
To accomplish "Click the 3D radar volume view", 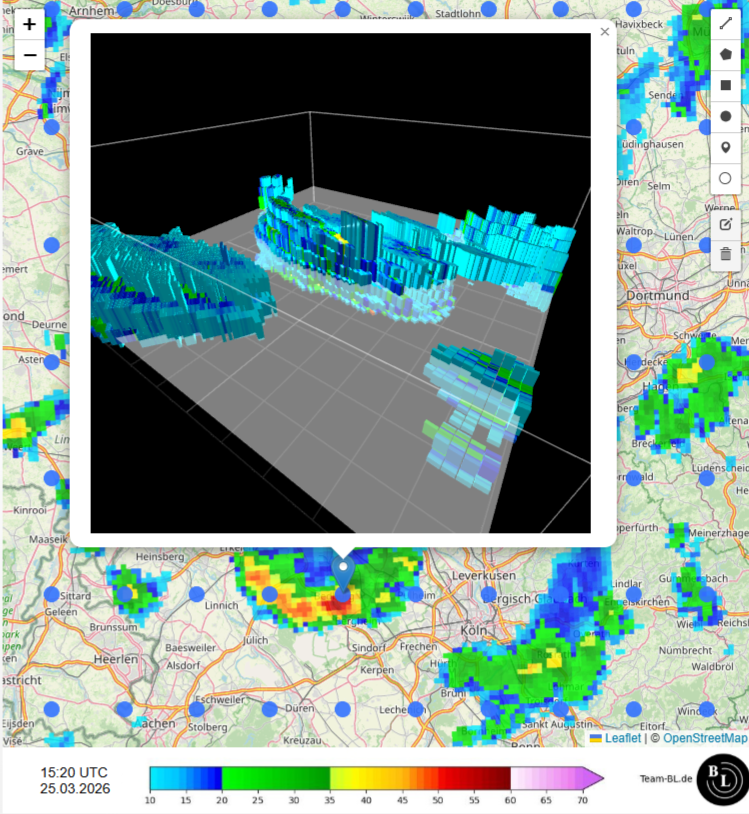I will tap(341, 283).
